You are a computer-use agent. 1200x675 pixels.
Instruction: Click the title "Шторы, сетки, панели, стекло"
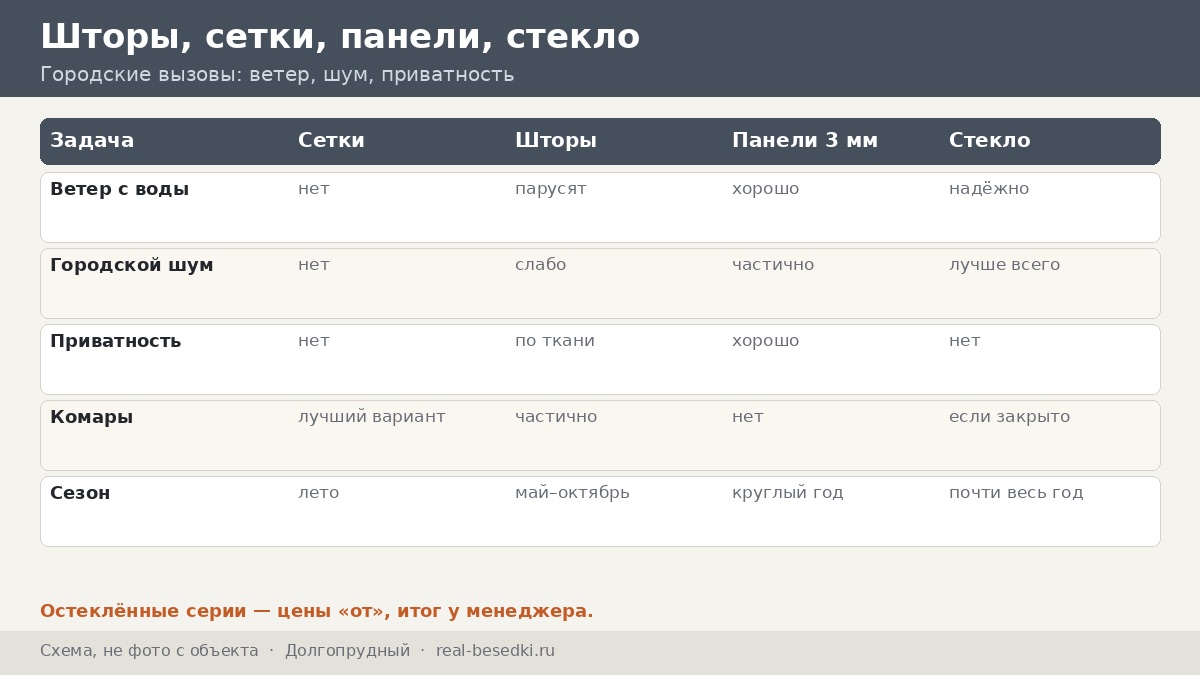tap(340, 37)
